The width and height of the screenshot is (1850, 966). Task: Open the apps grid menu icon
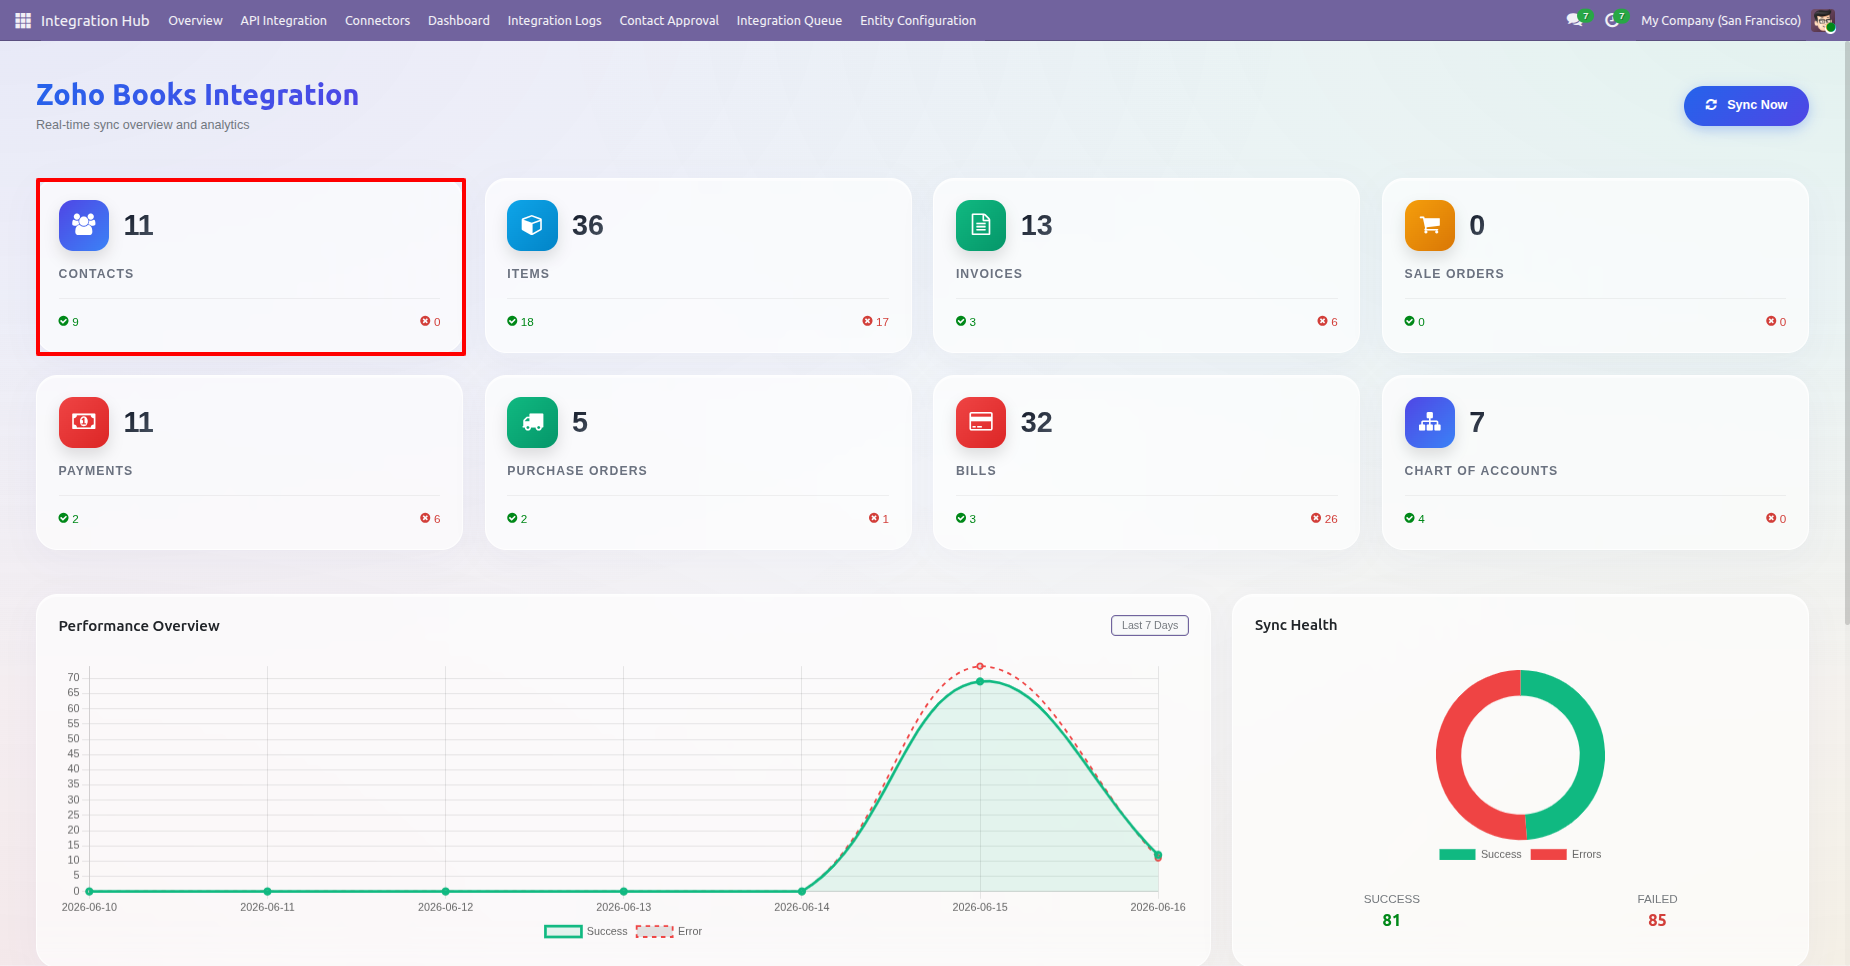pyautogui.click(x=23, y=20)
